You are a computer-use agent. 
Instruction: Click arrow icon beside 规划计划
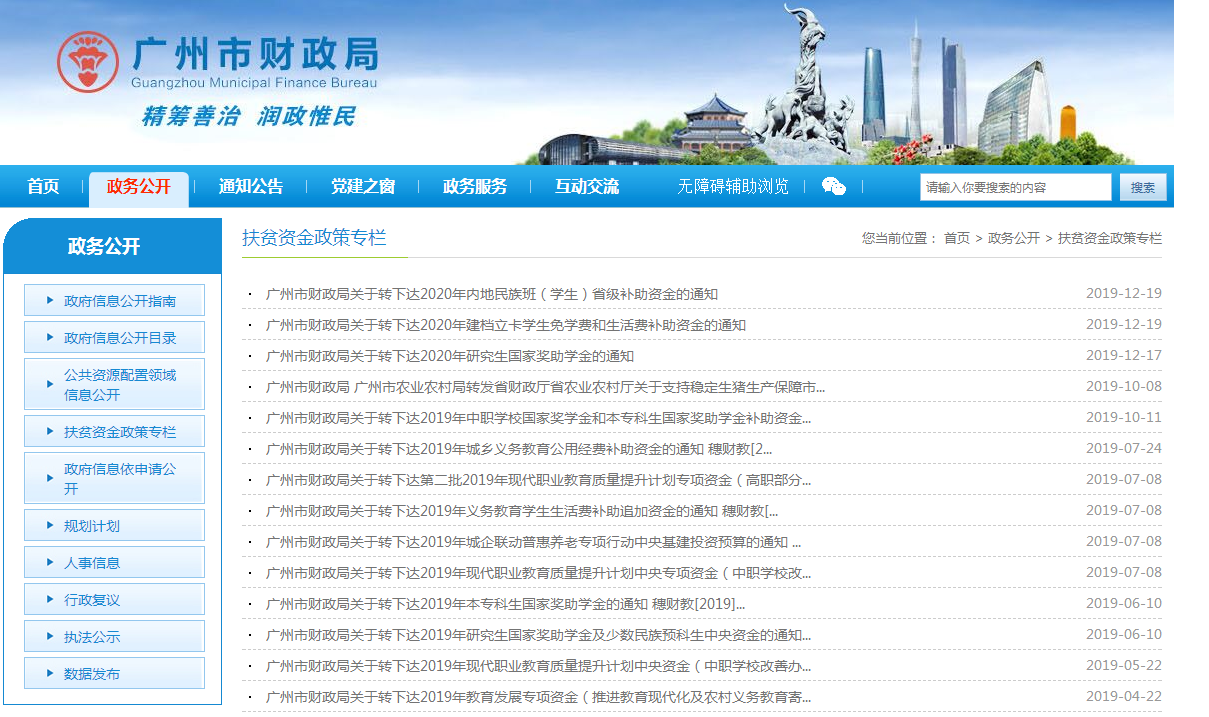(51, 525)
